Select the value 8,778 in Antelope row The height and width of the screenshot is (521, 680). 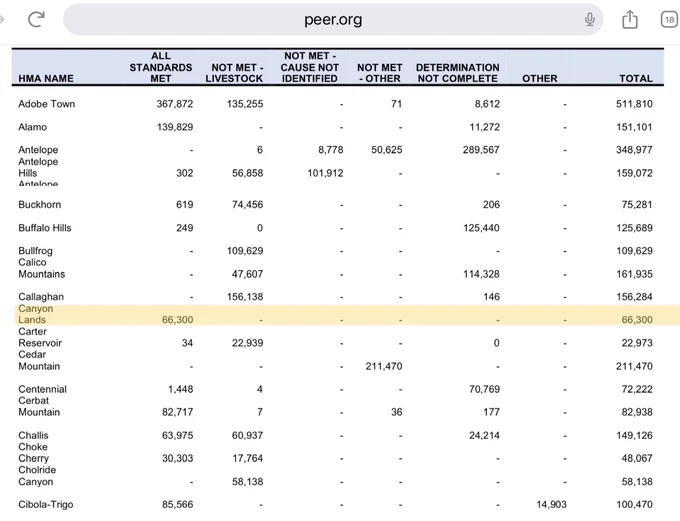pyautogui.click(x=330, y=150)
